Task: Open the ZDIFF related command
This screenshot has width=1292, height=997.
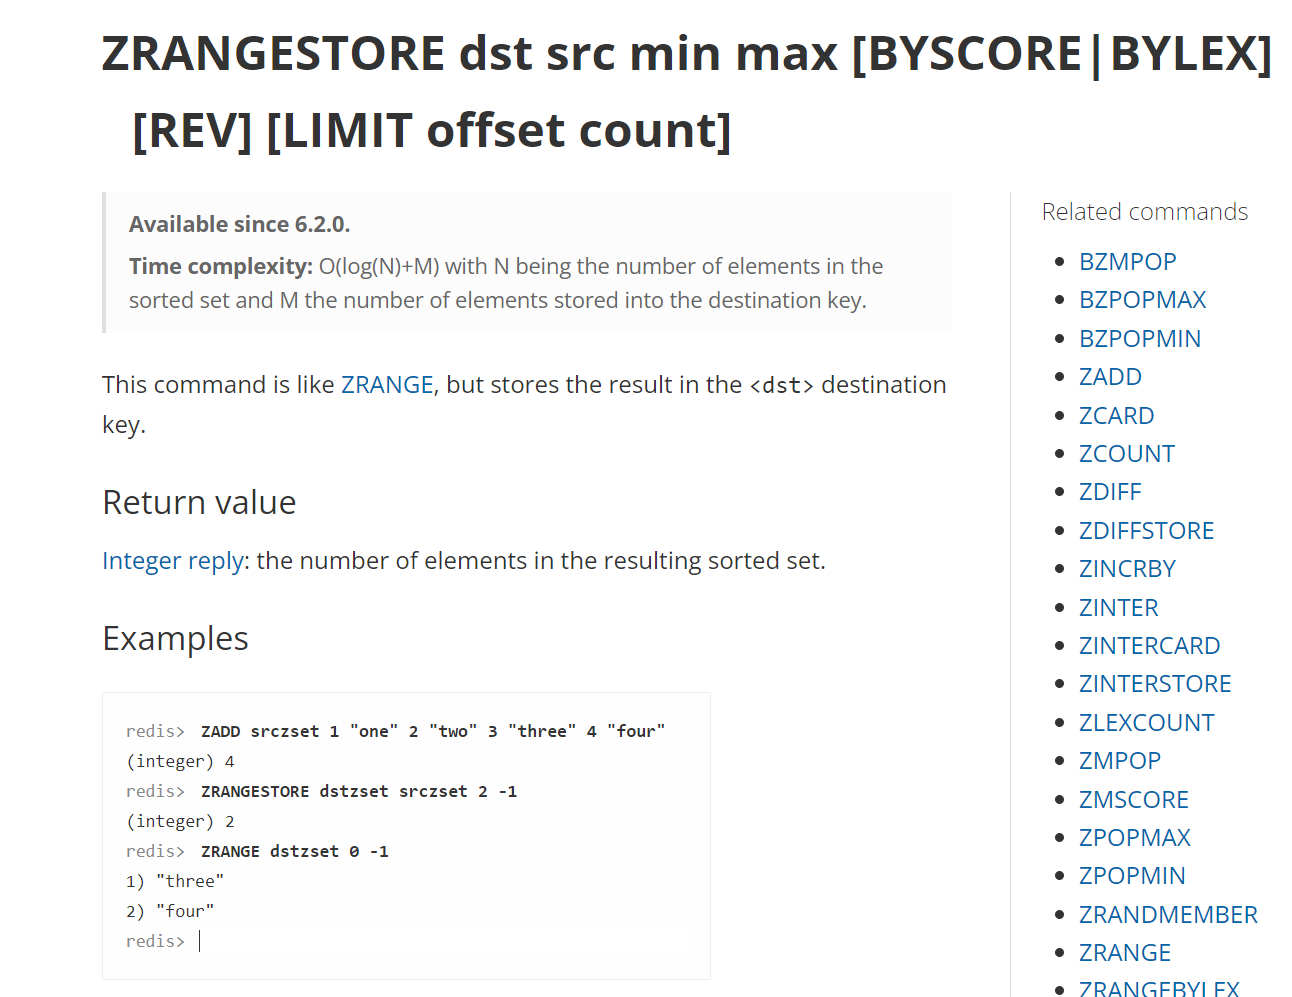Action: [1110, 491]
